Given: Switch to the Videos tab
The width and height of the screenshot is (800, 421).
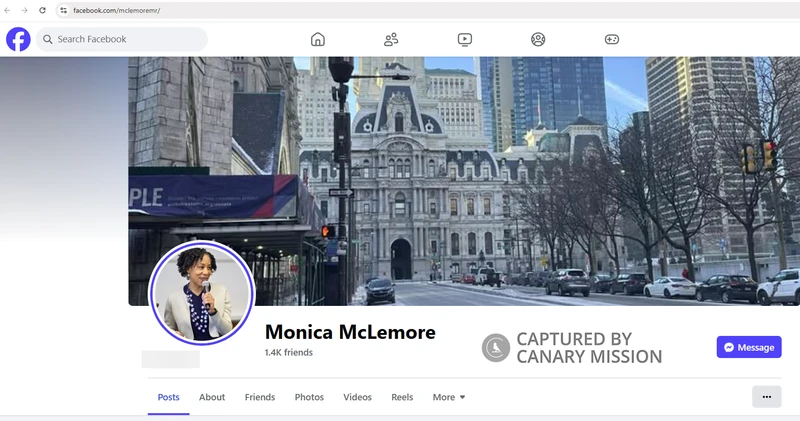Looking at the screenshot, I should 357,397.
